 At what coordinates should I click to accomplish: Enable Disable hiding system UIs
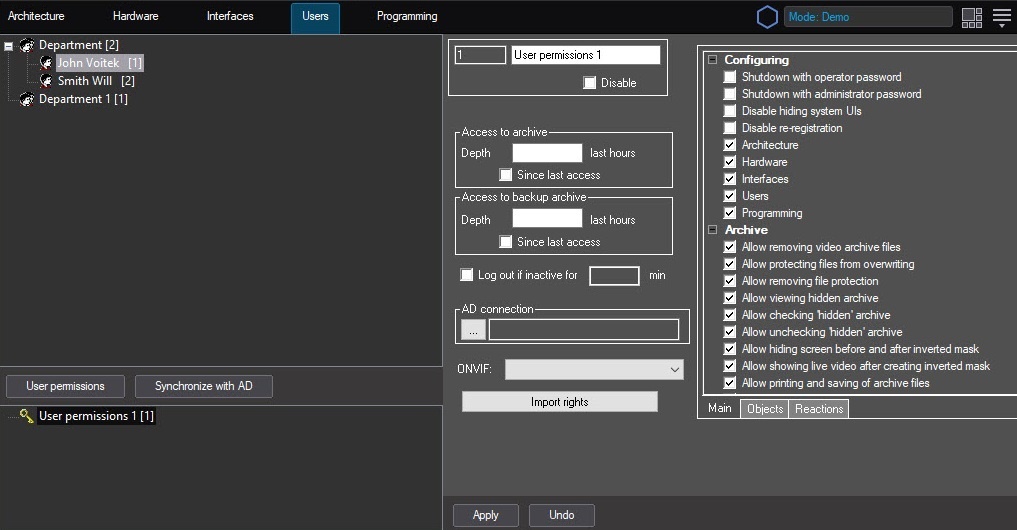pos(730,111)
